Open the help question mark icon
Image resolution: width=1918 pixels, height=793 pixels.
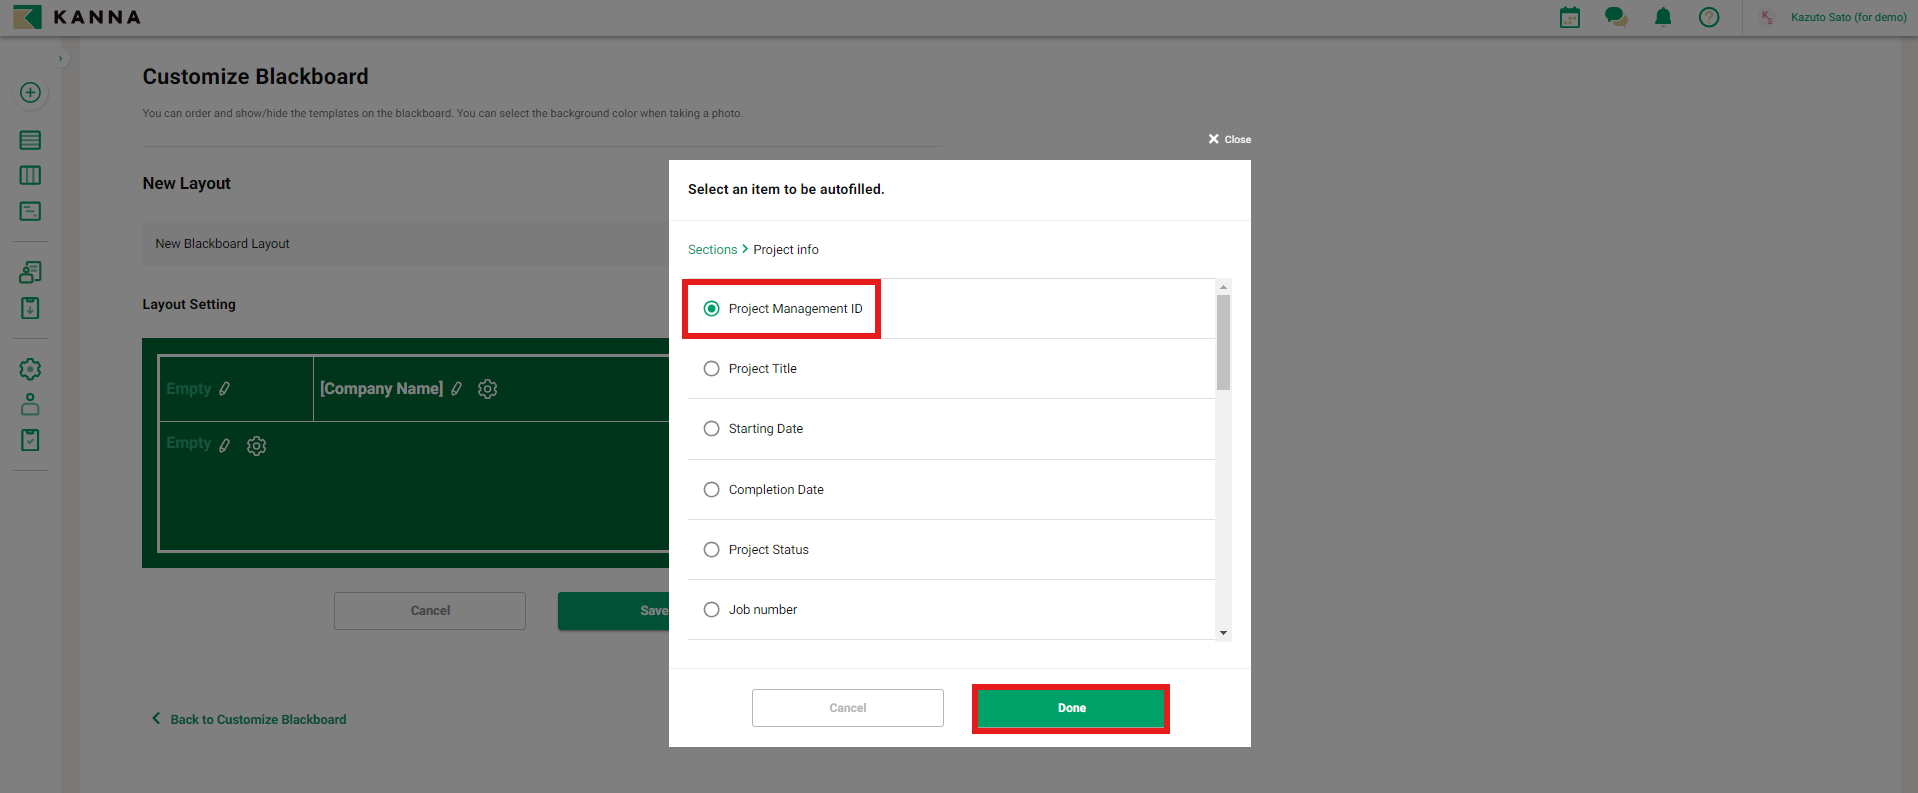1708,17
